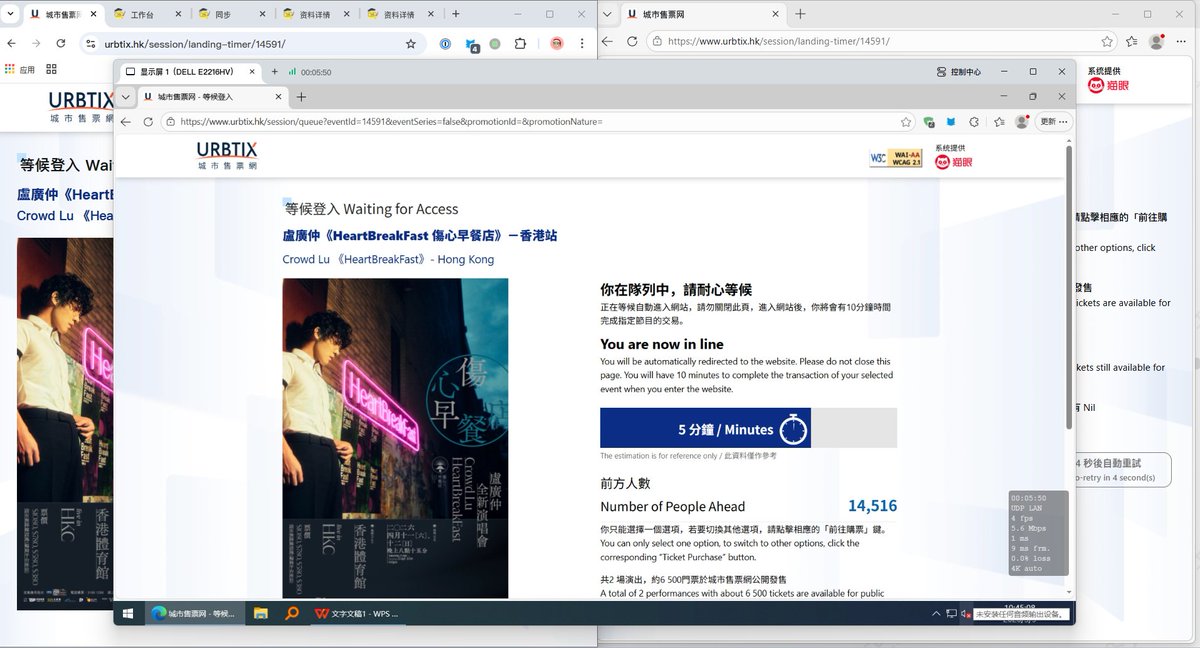
Task: Close the 工作台 tab in Chrome
Action: click(x=179, y=14)
